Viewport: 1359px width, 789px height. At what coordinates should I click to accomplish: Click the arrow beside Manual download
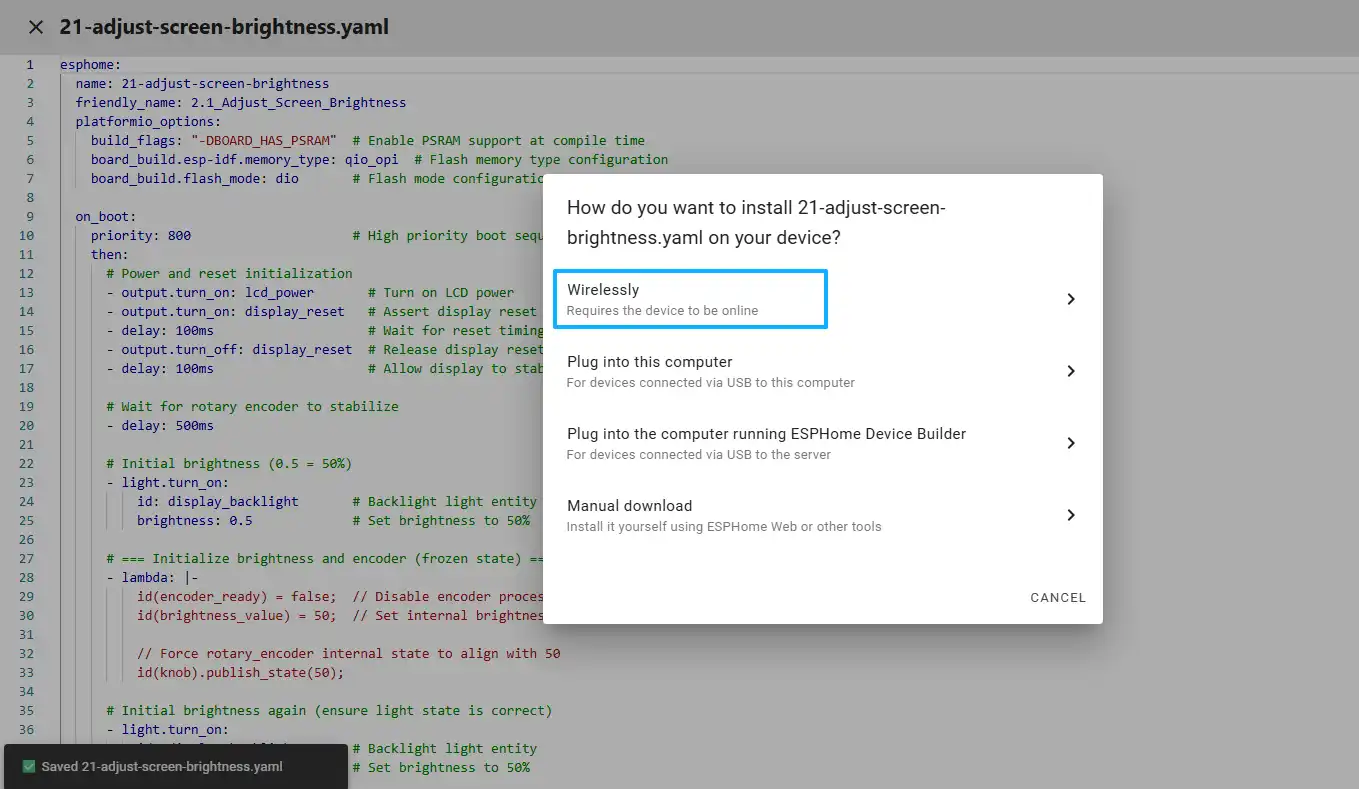pos(1070,515)
